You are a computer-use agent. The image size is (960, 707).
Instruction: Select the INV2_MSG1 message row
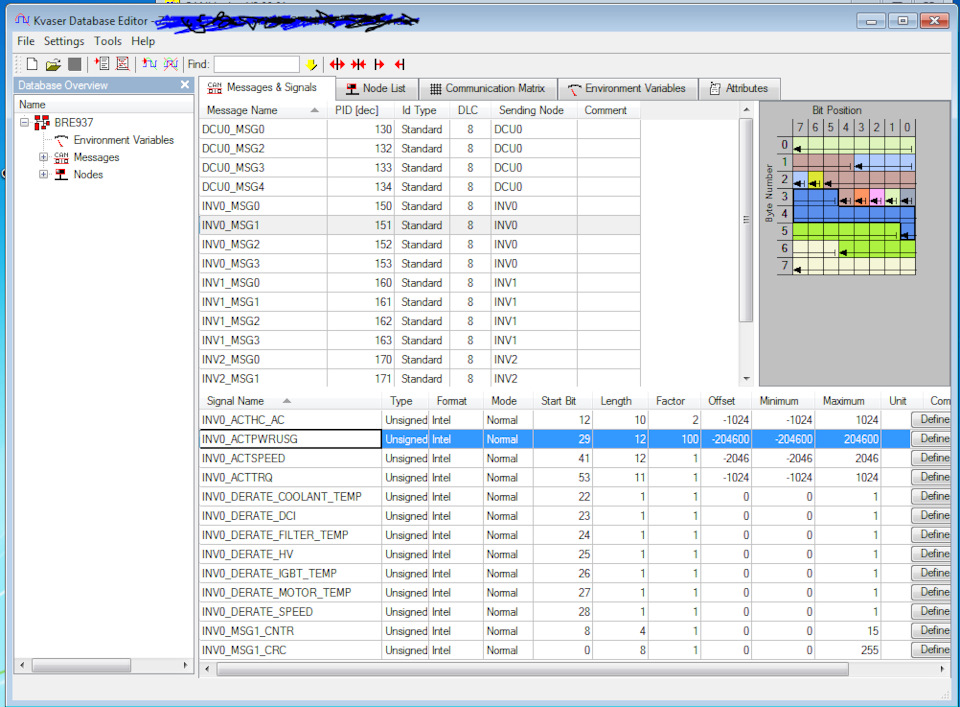coord(419,378)
